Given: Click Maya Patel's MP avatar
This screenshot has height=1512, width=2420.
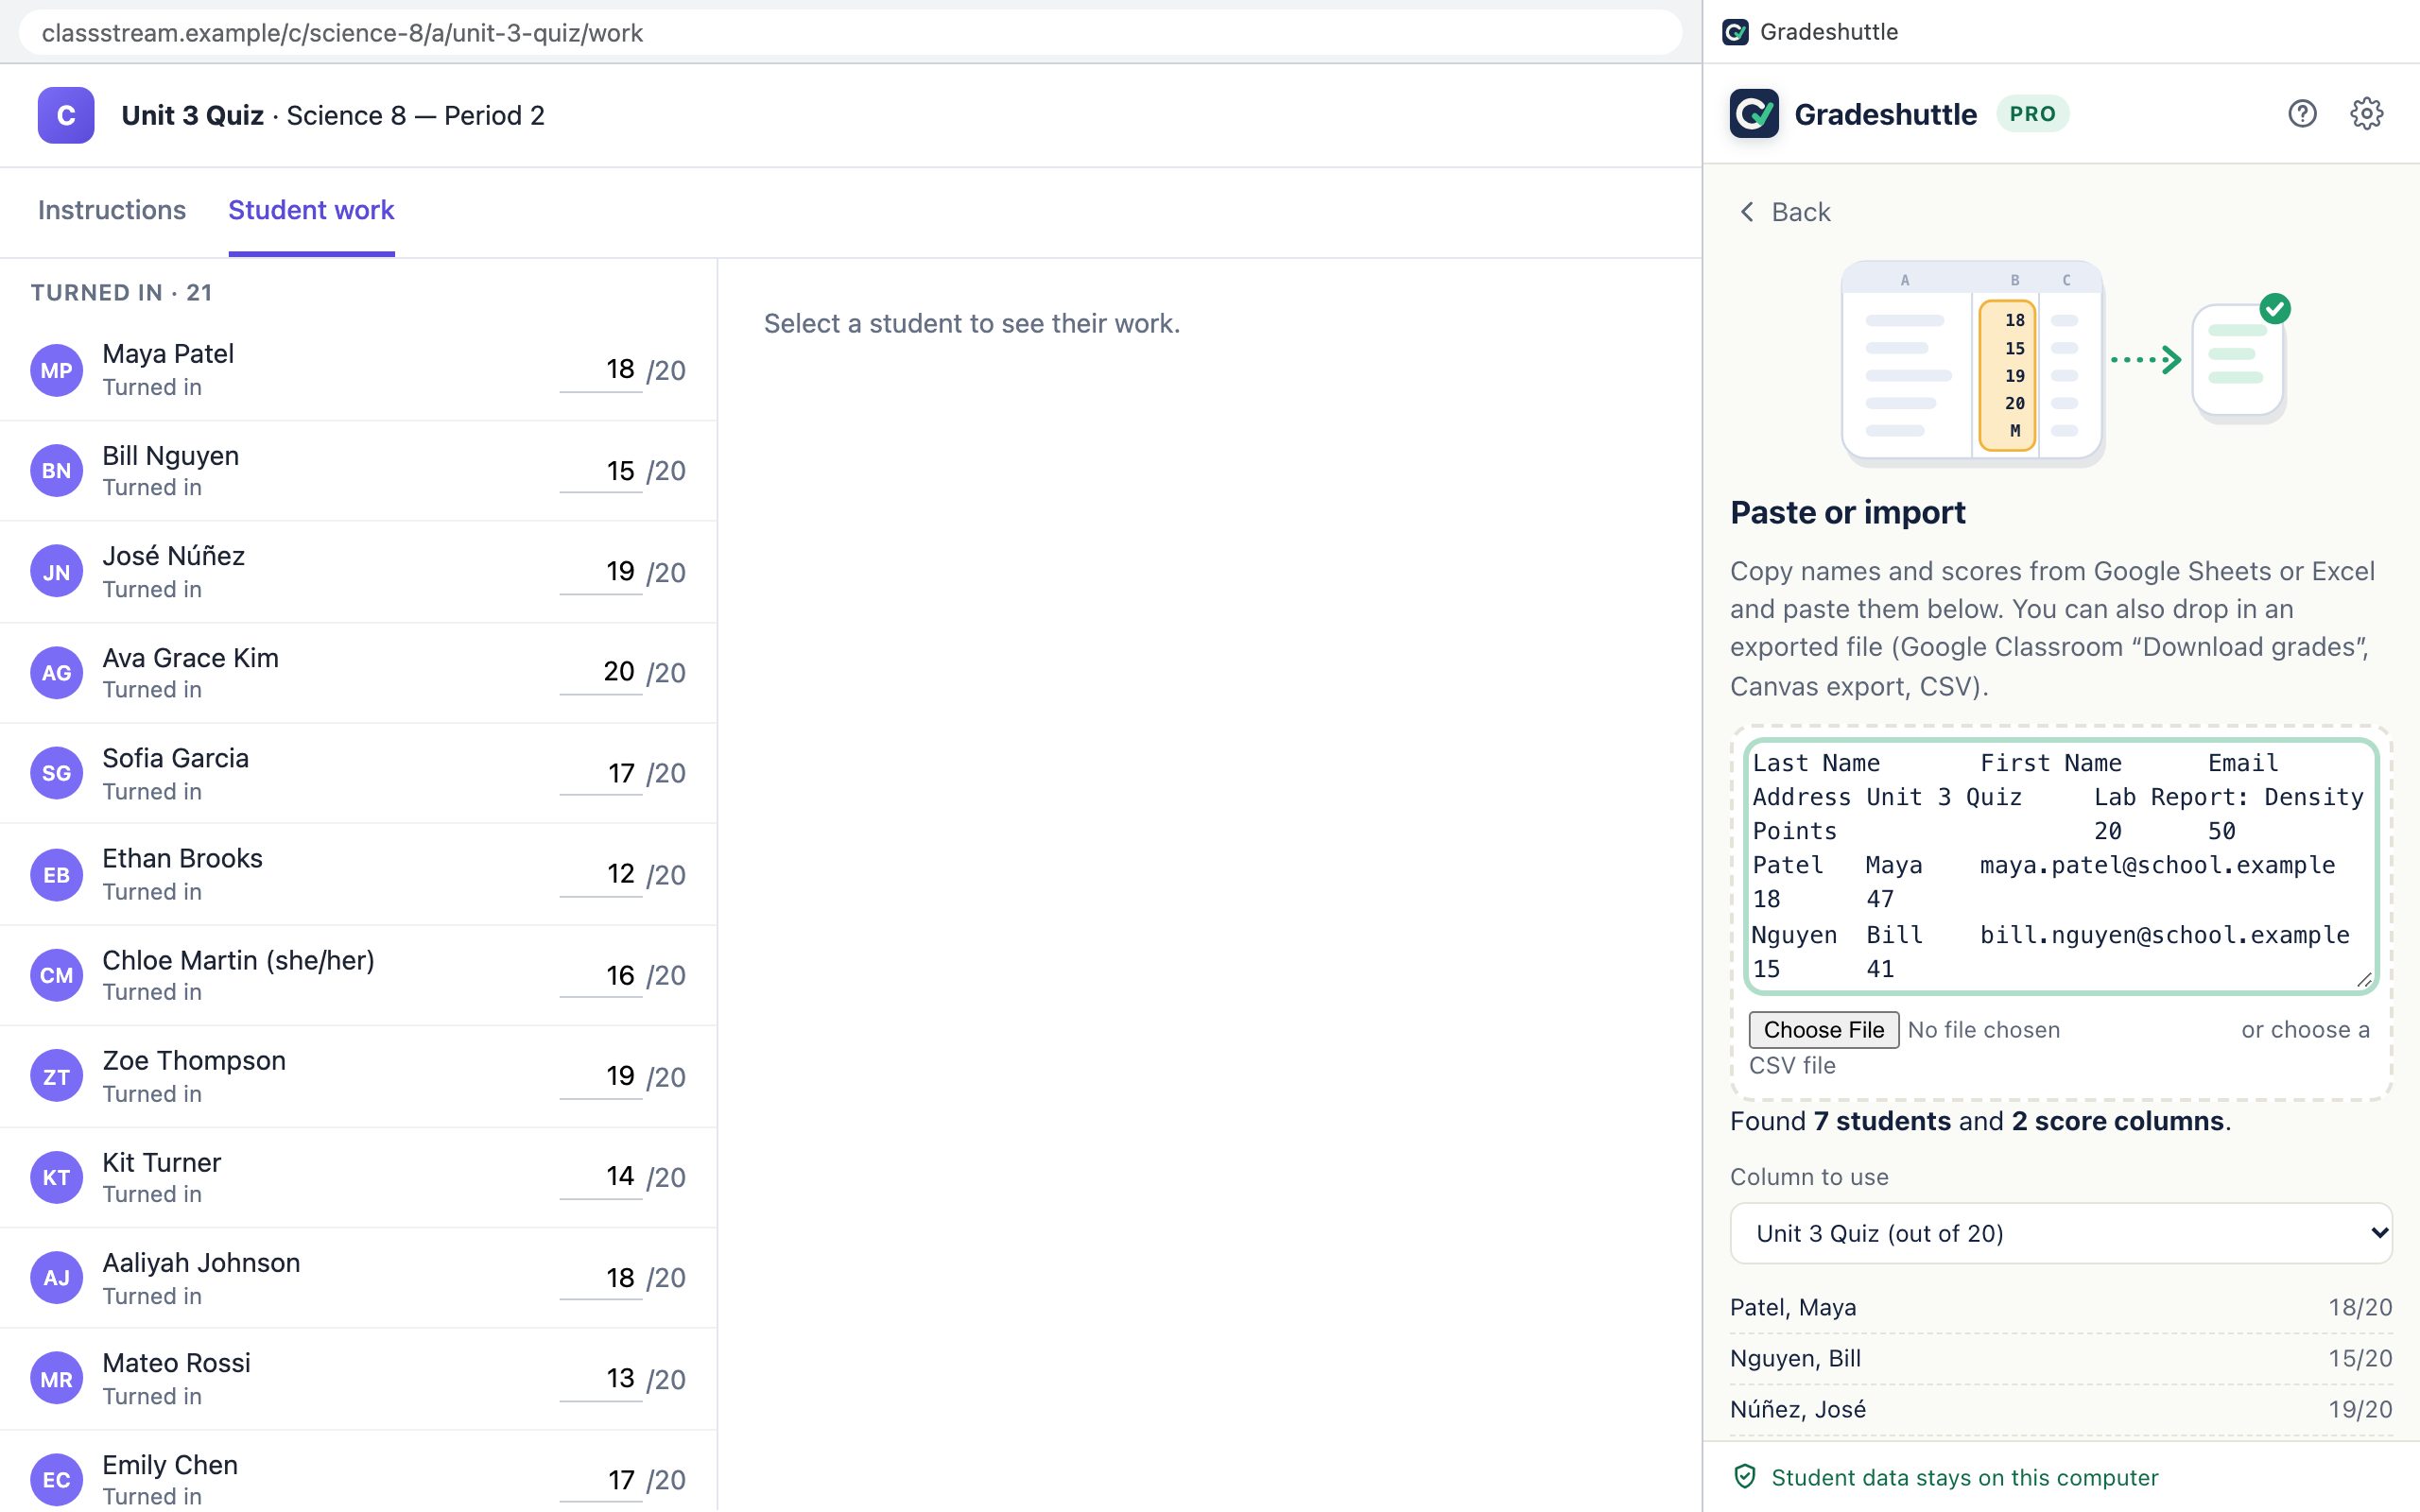Looking at the screenshot, I should coord(56,370).
